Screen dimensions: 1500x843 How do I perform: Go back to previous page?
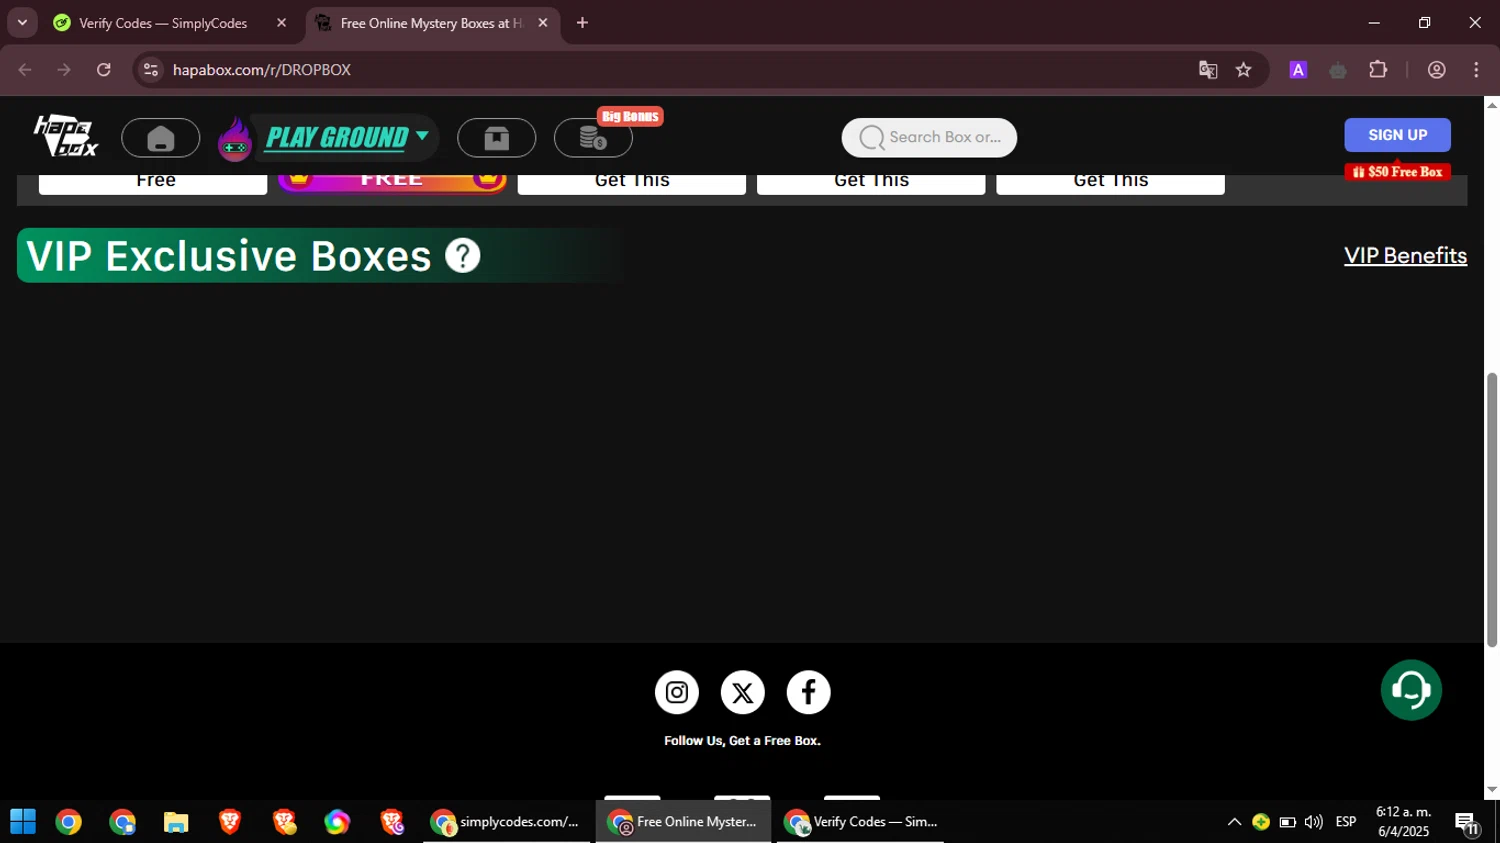tap(25, 70)
